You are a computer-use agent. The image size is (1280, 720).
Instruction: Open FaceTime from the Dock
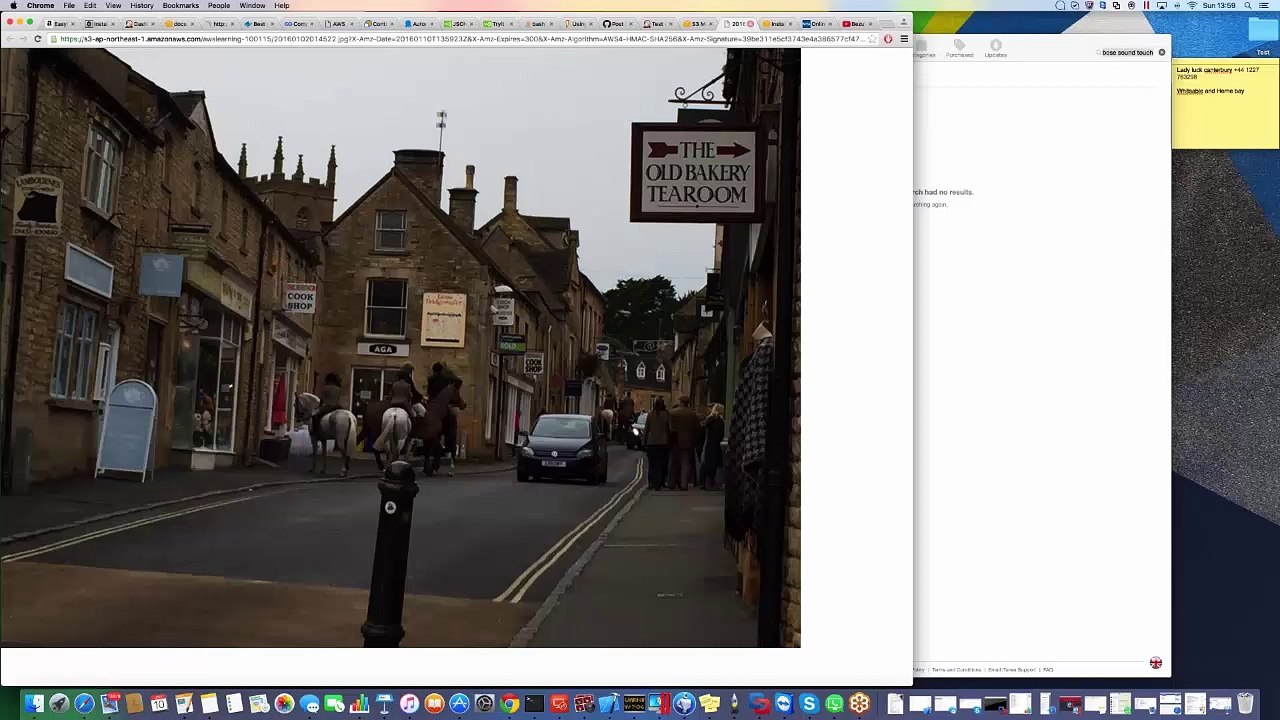[334, 704]
